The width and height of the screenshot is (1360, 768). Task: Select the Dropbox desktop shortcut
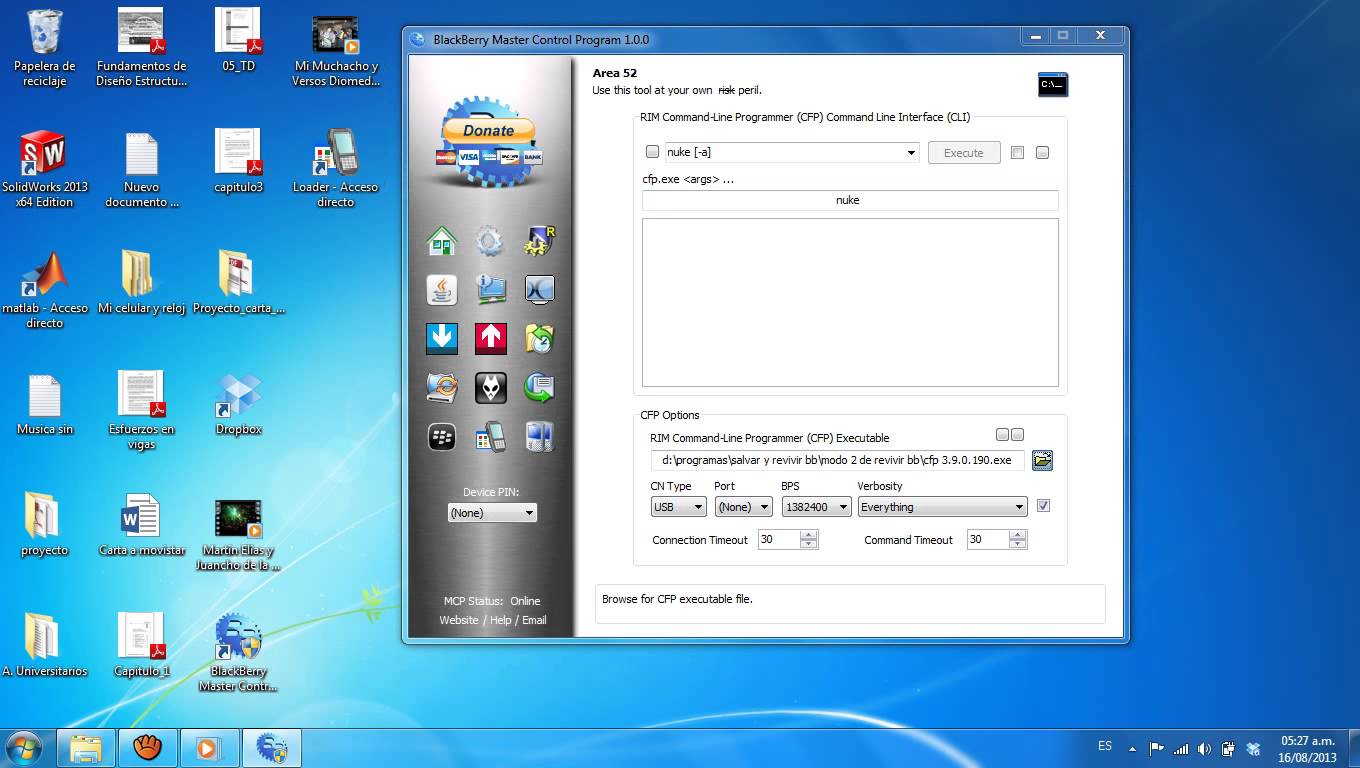[238, 405]
